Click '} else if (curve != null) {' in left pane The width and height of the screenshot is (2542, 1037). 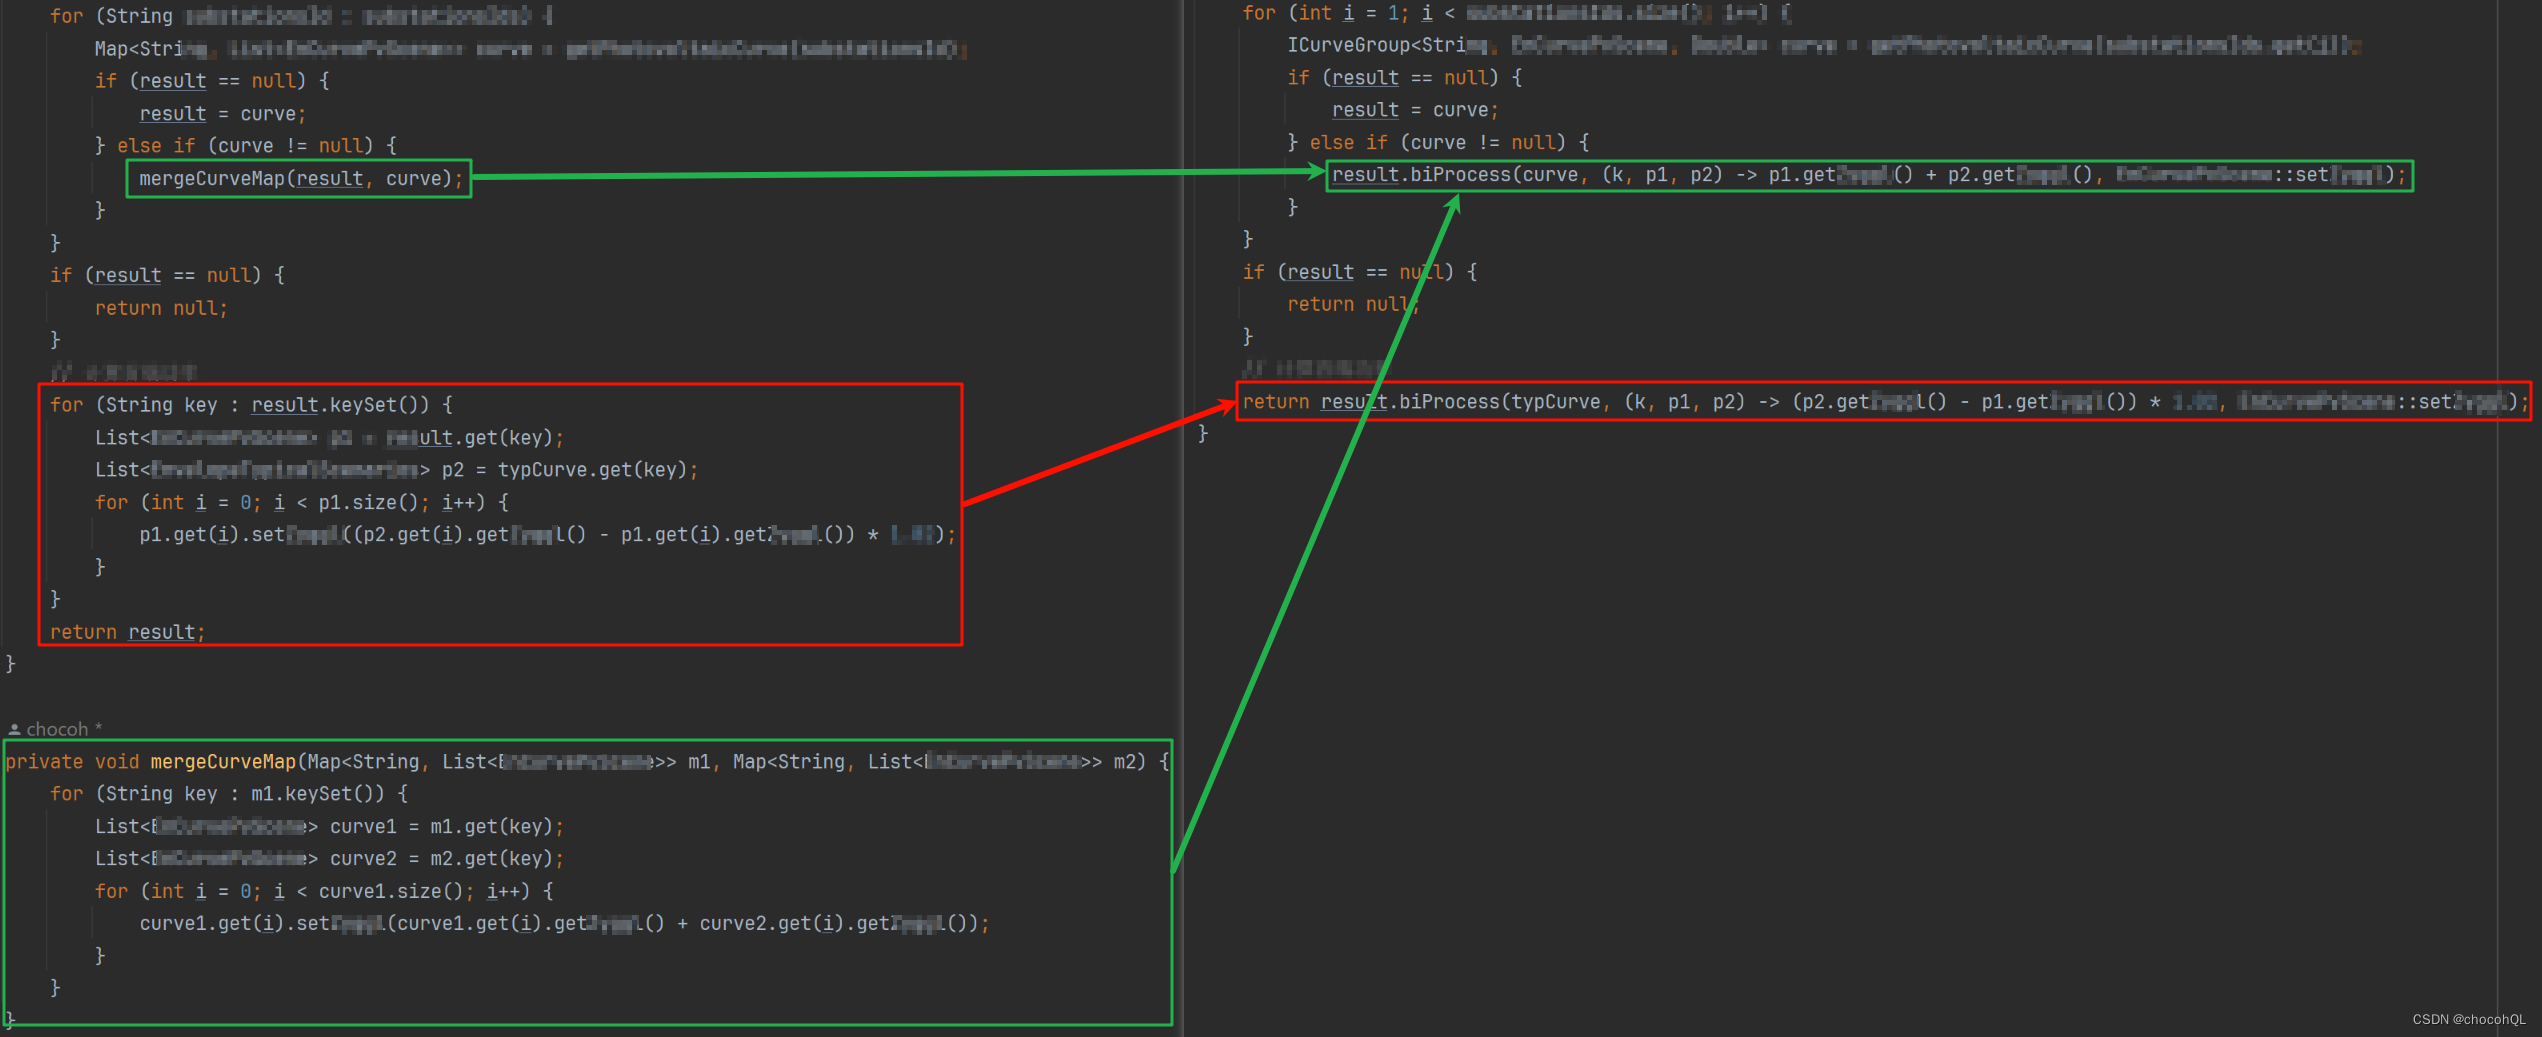click(x=246, y=146)
